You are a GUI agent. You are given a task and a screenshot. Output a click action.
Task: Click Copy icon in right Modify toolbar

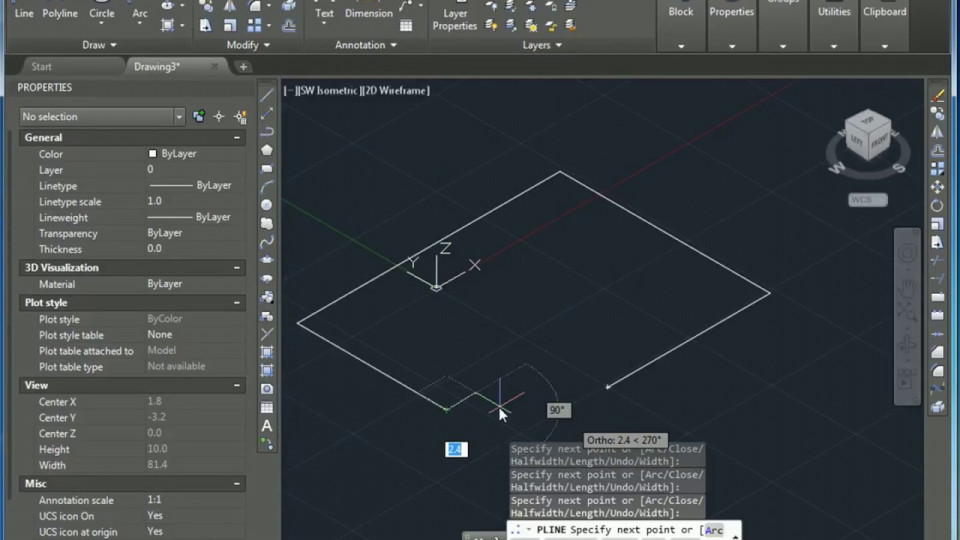point(937,113)
